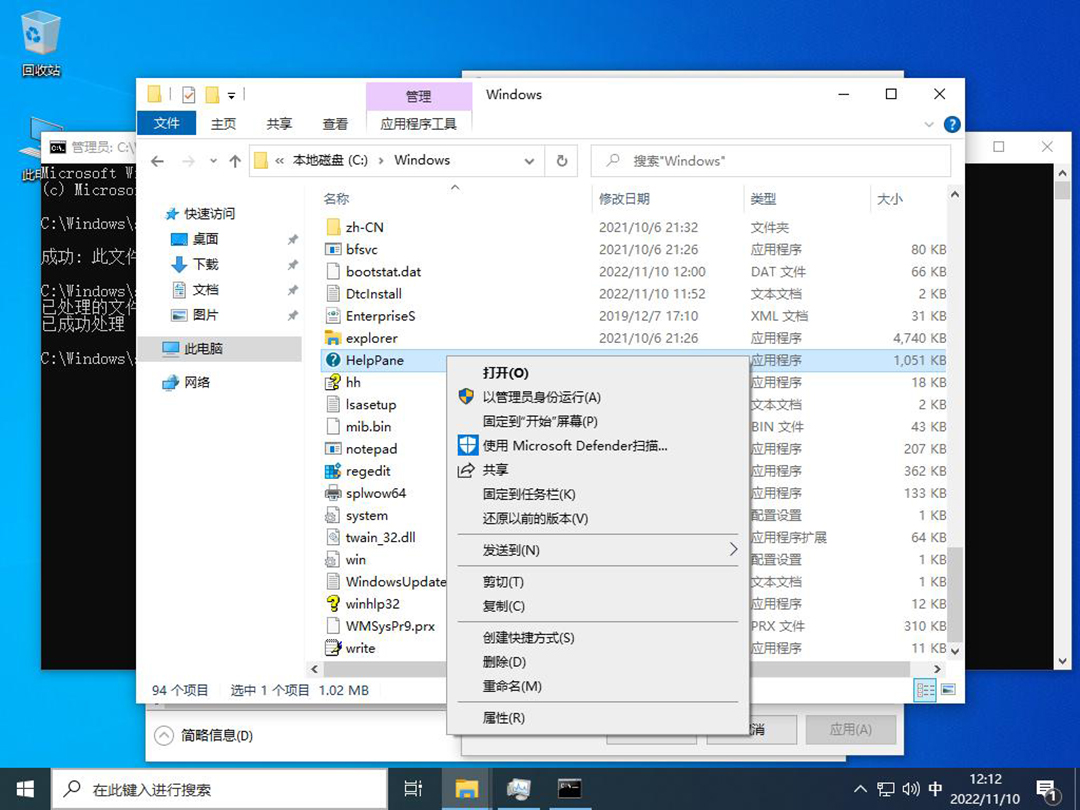Open the 应用程序工具 ribbon tab
The height and width of the screenshot is (810, 1080).
(419, 124)
